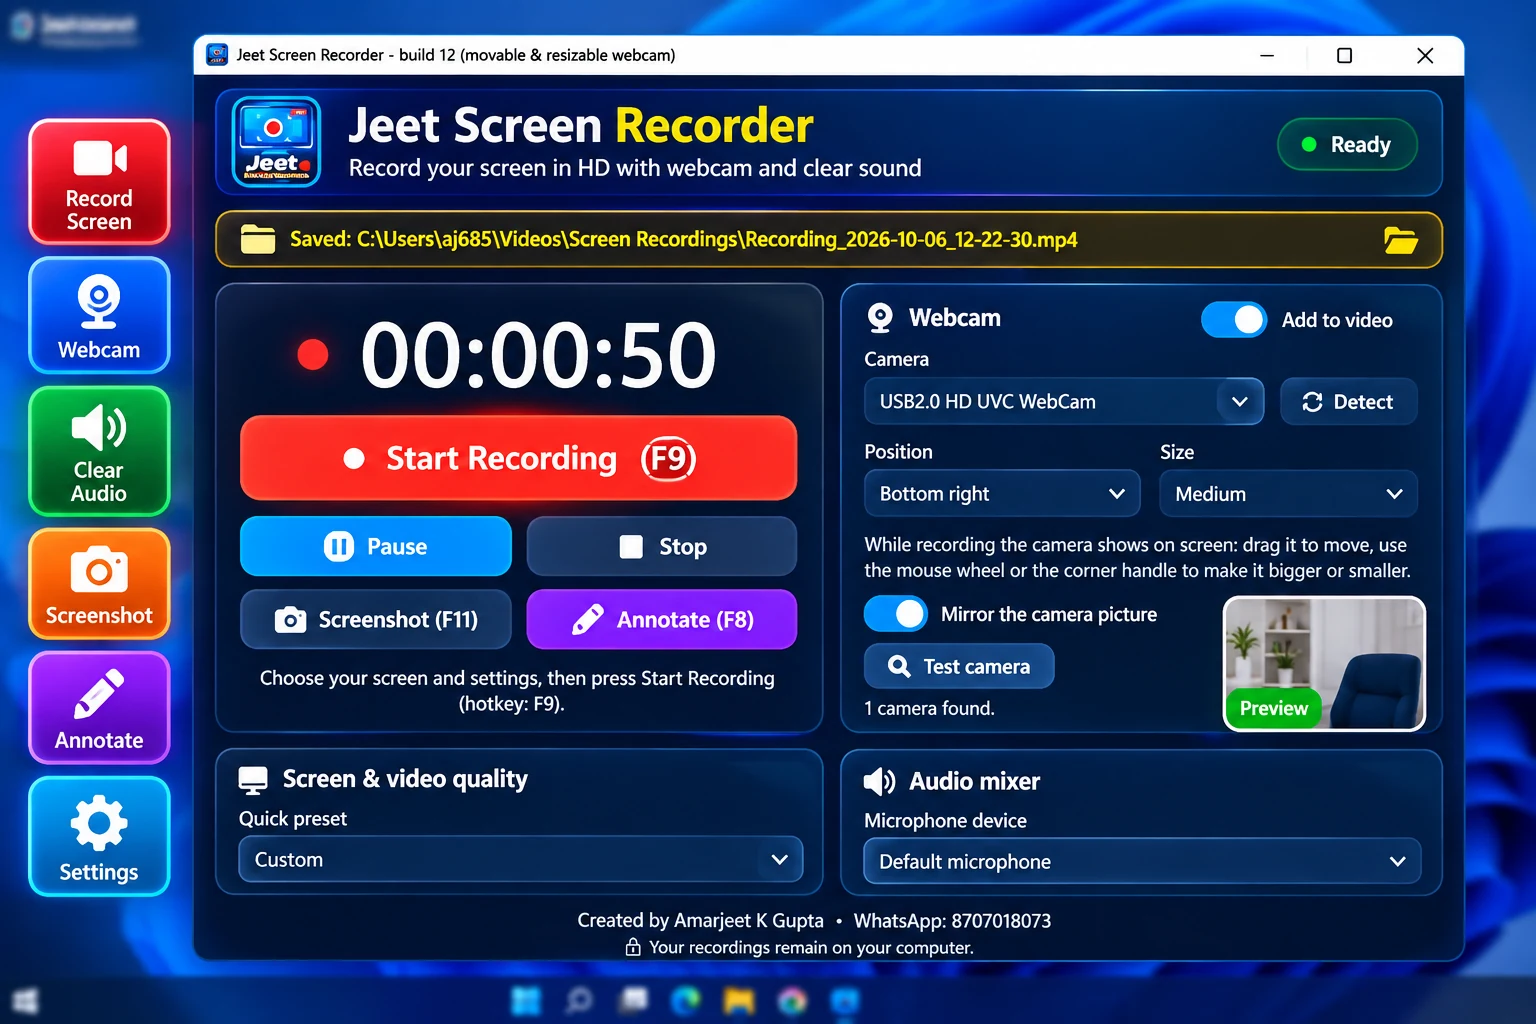This screenshot has width=1536, height=1024.
Task: Click the Jeet app logo in header
Action: pos(276,142)
